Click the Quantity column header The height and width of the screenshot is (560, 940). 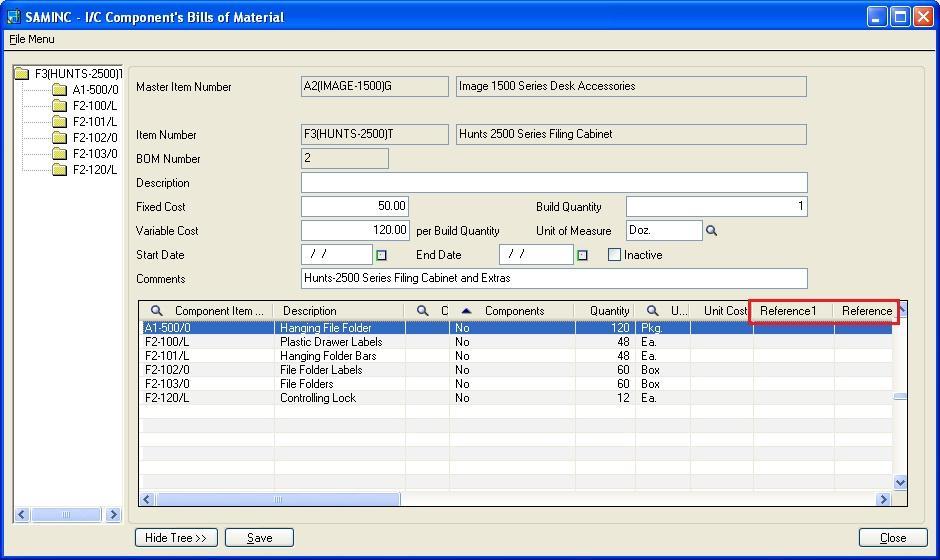tap(604, 311)
